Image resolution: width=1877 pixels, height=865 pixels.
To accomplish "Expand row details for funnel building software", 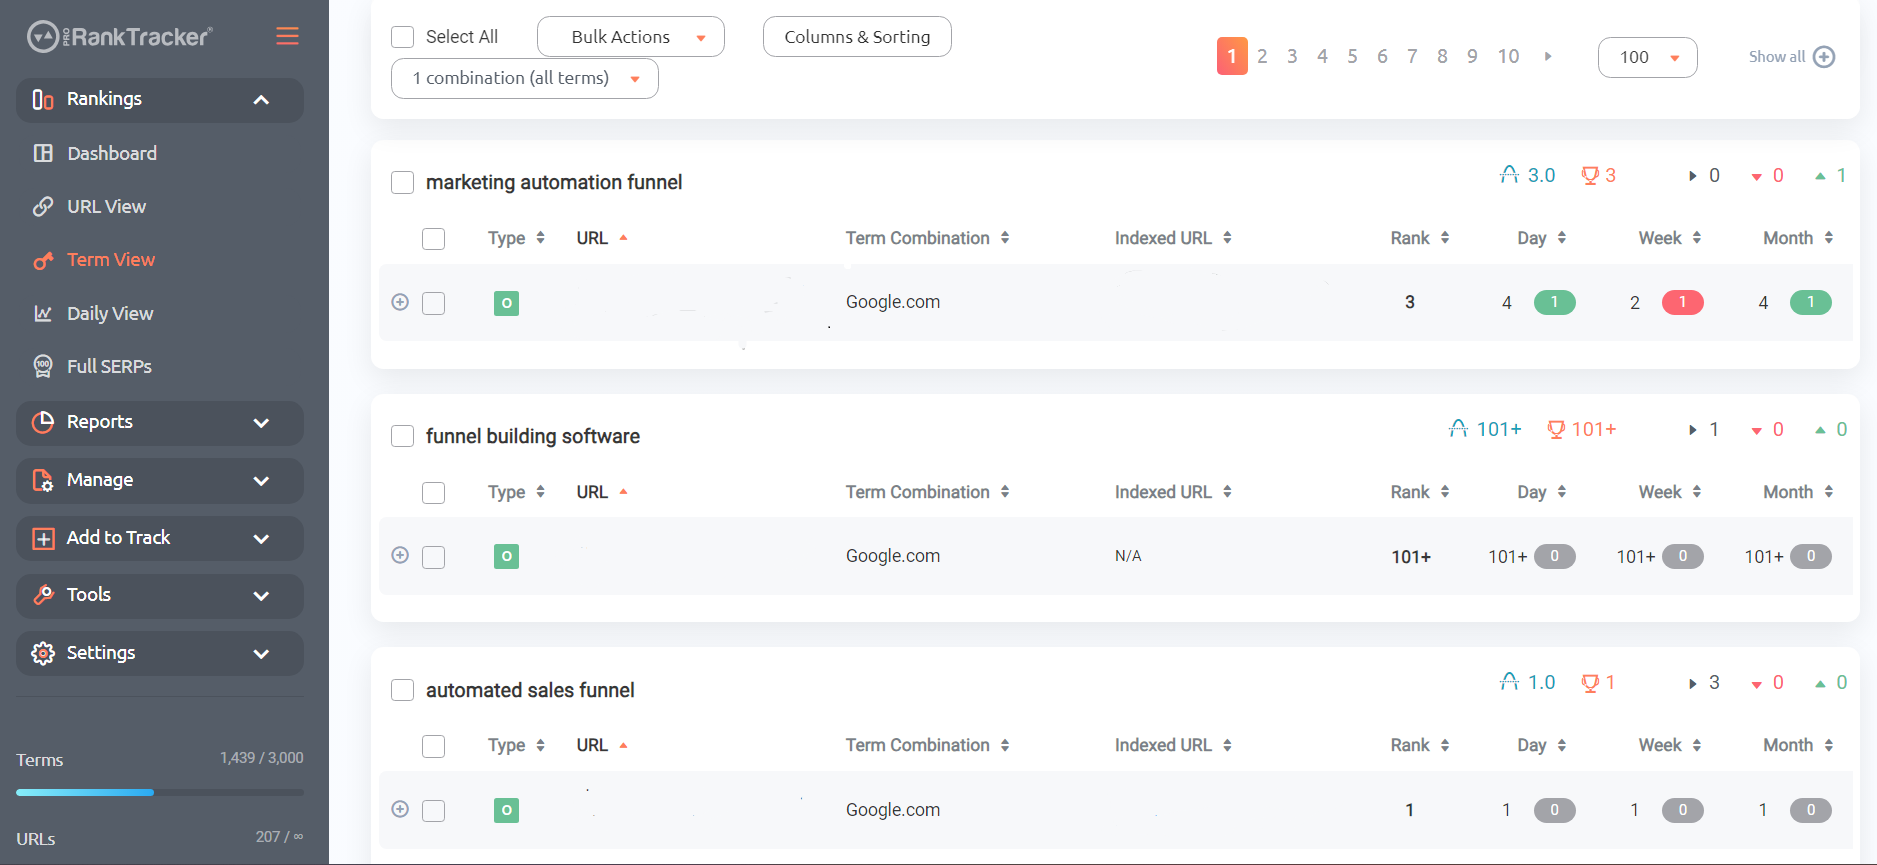I will coord(400,555).
